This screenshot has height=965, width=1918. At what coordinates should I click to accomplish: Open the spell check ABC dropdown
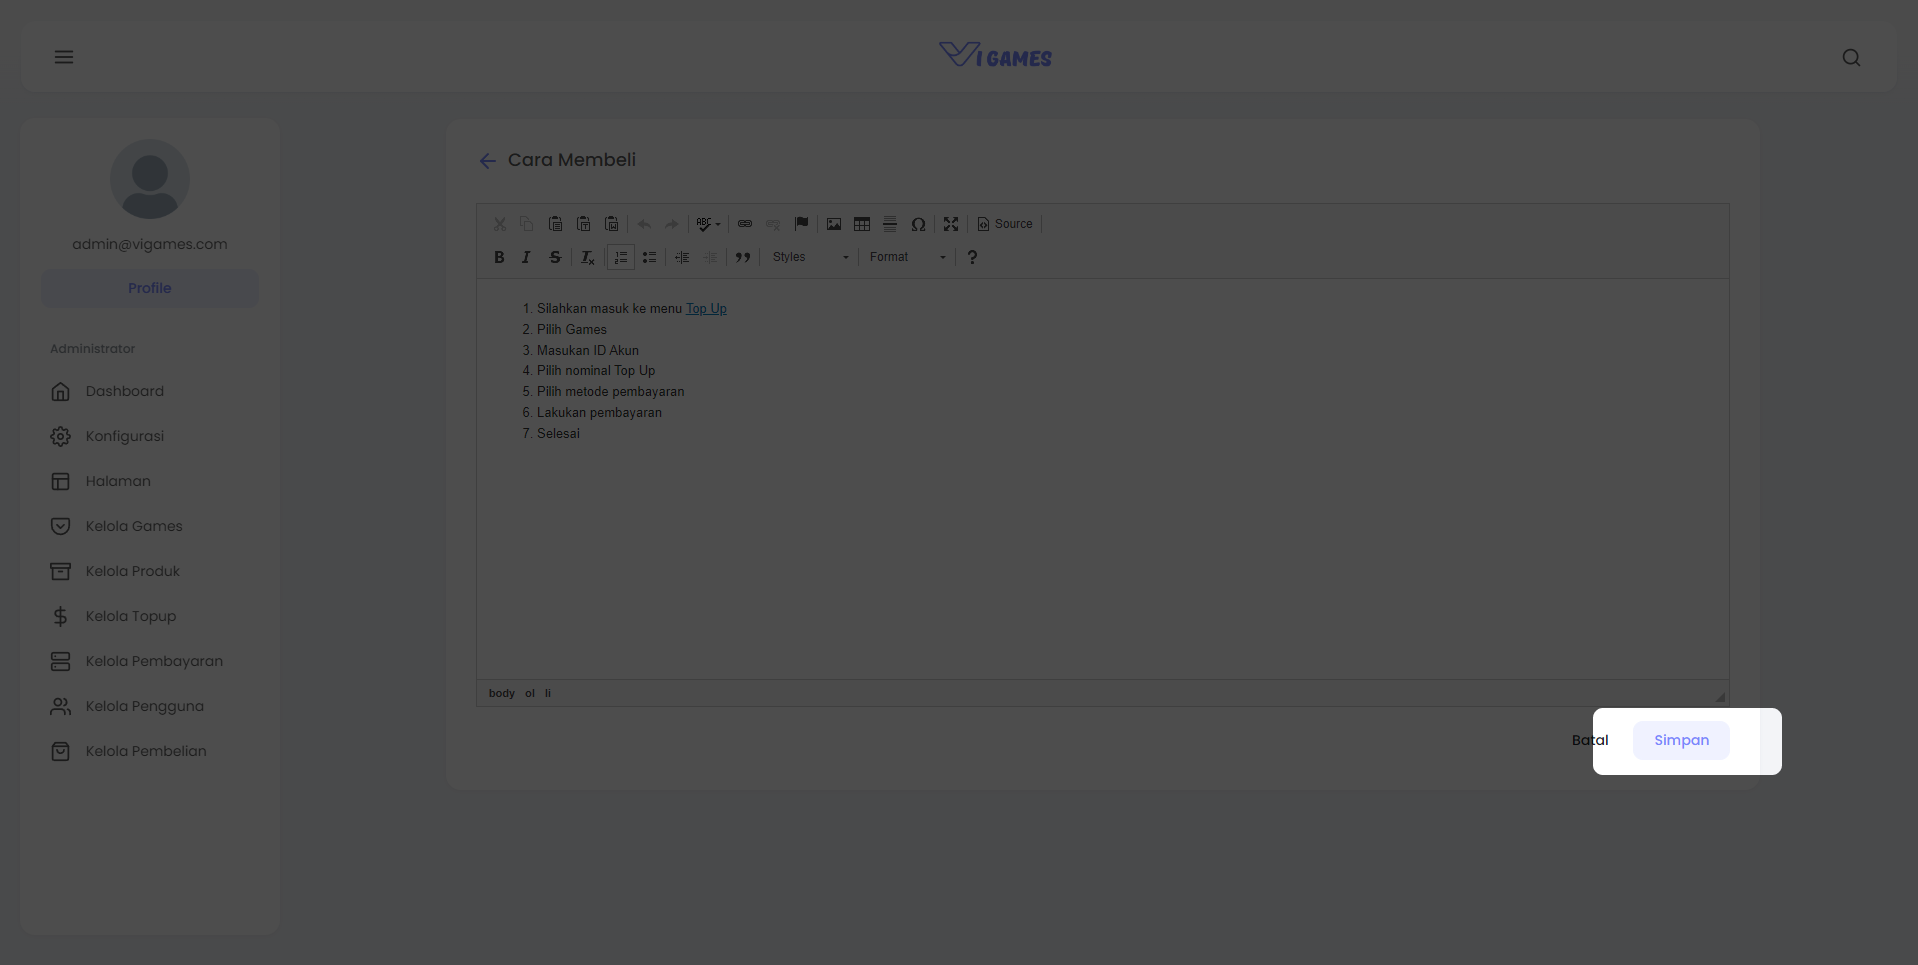tap(708, 224)
